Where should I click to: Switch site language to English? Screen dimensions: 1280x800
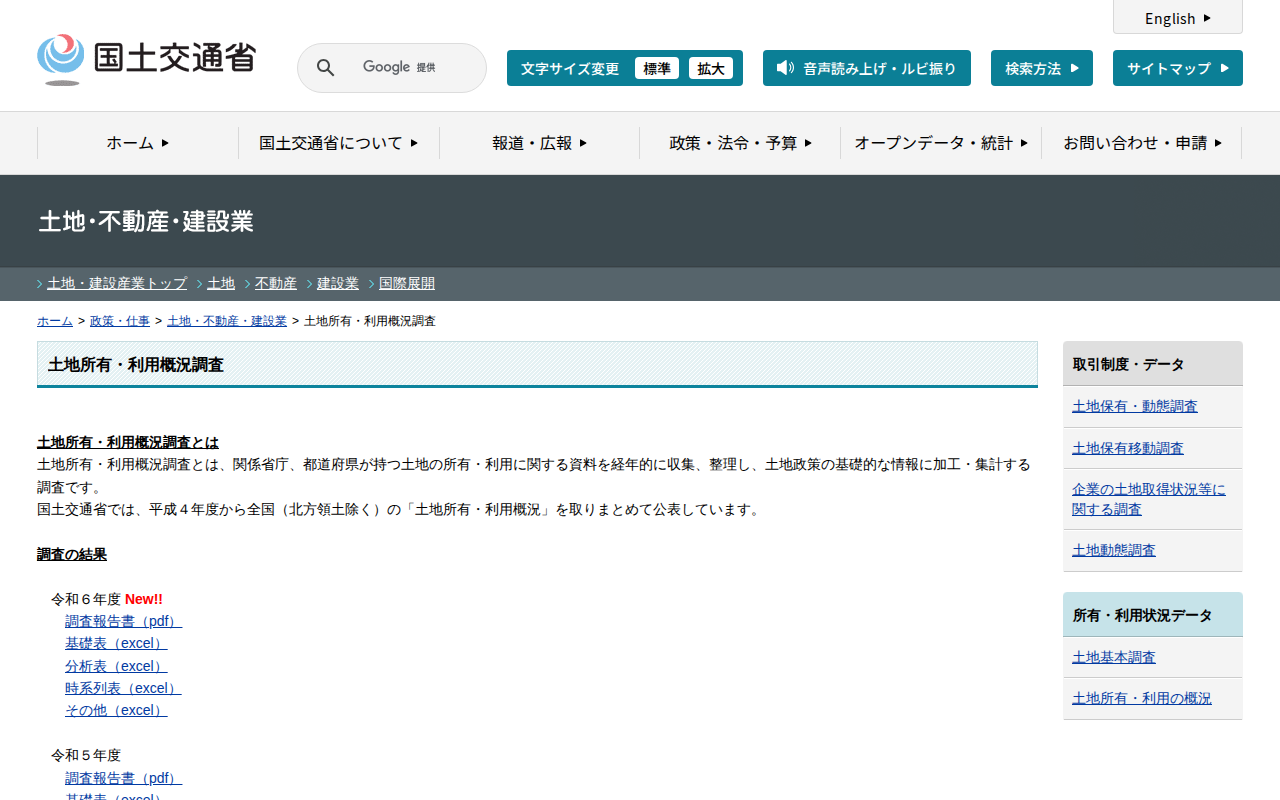pos(1177,18)
